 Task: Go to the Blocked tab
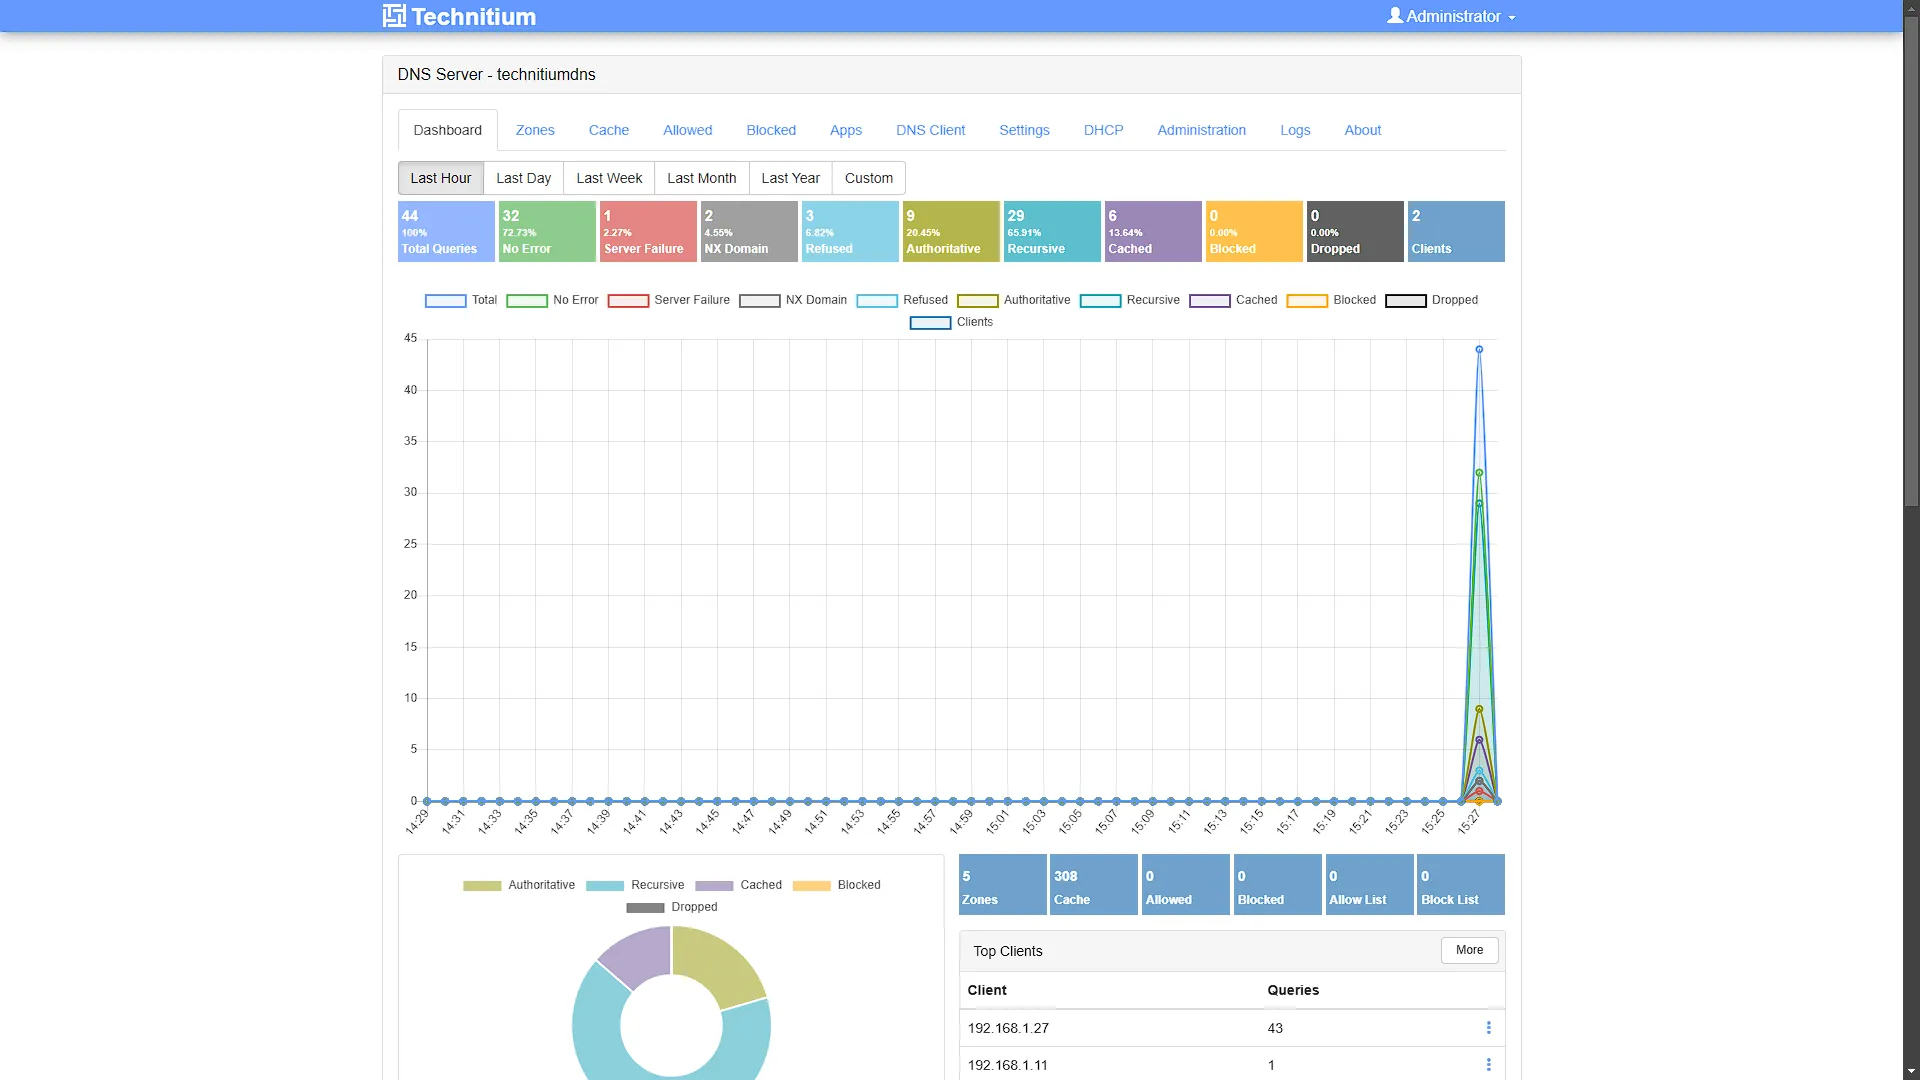[x=771, y=130]
